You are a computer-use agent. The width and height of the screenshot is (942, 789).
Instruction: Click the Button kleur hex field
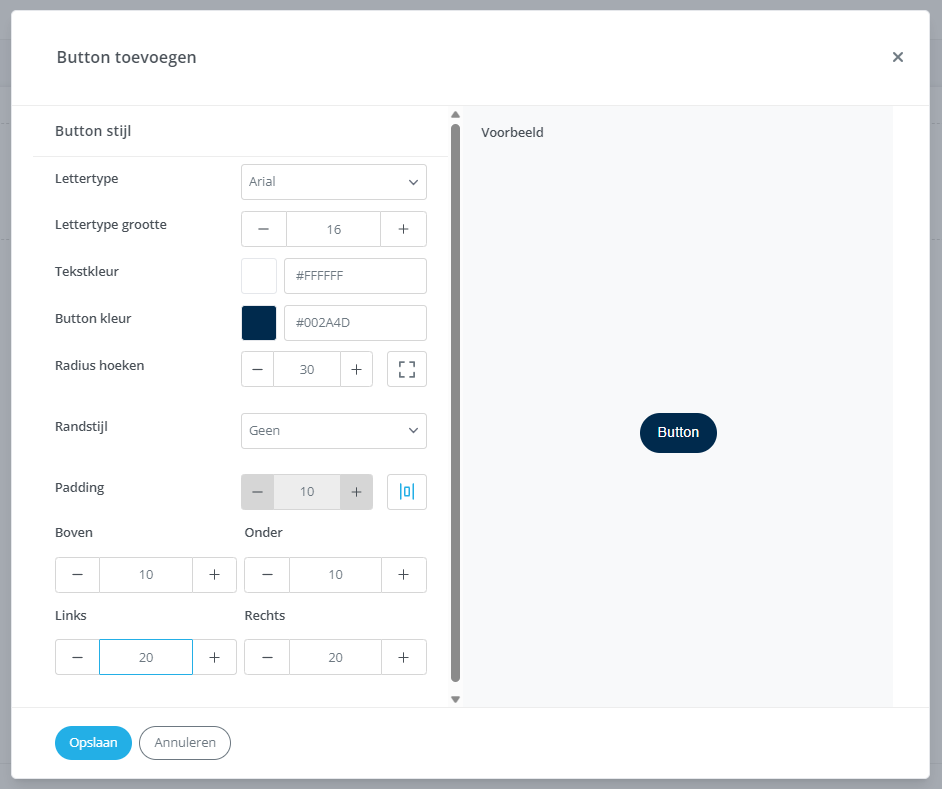click(355, 323)
